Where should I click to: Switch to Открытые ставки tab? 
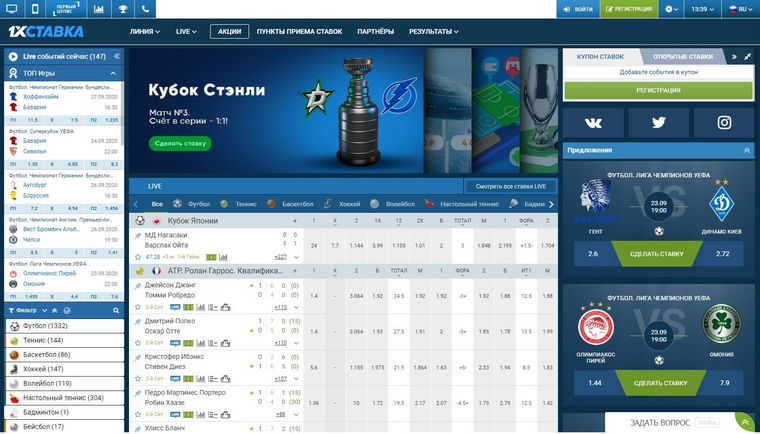[682, 56]
